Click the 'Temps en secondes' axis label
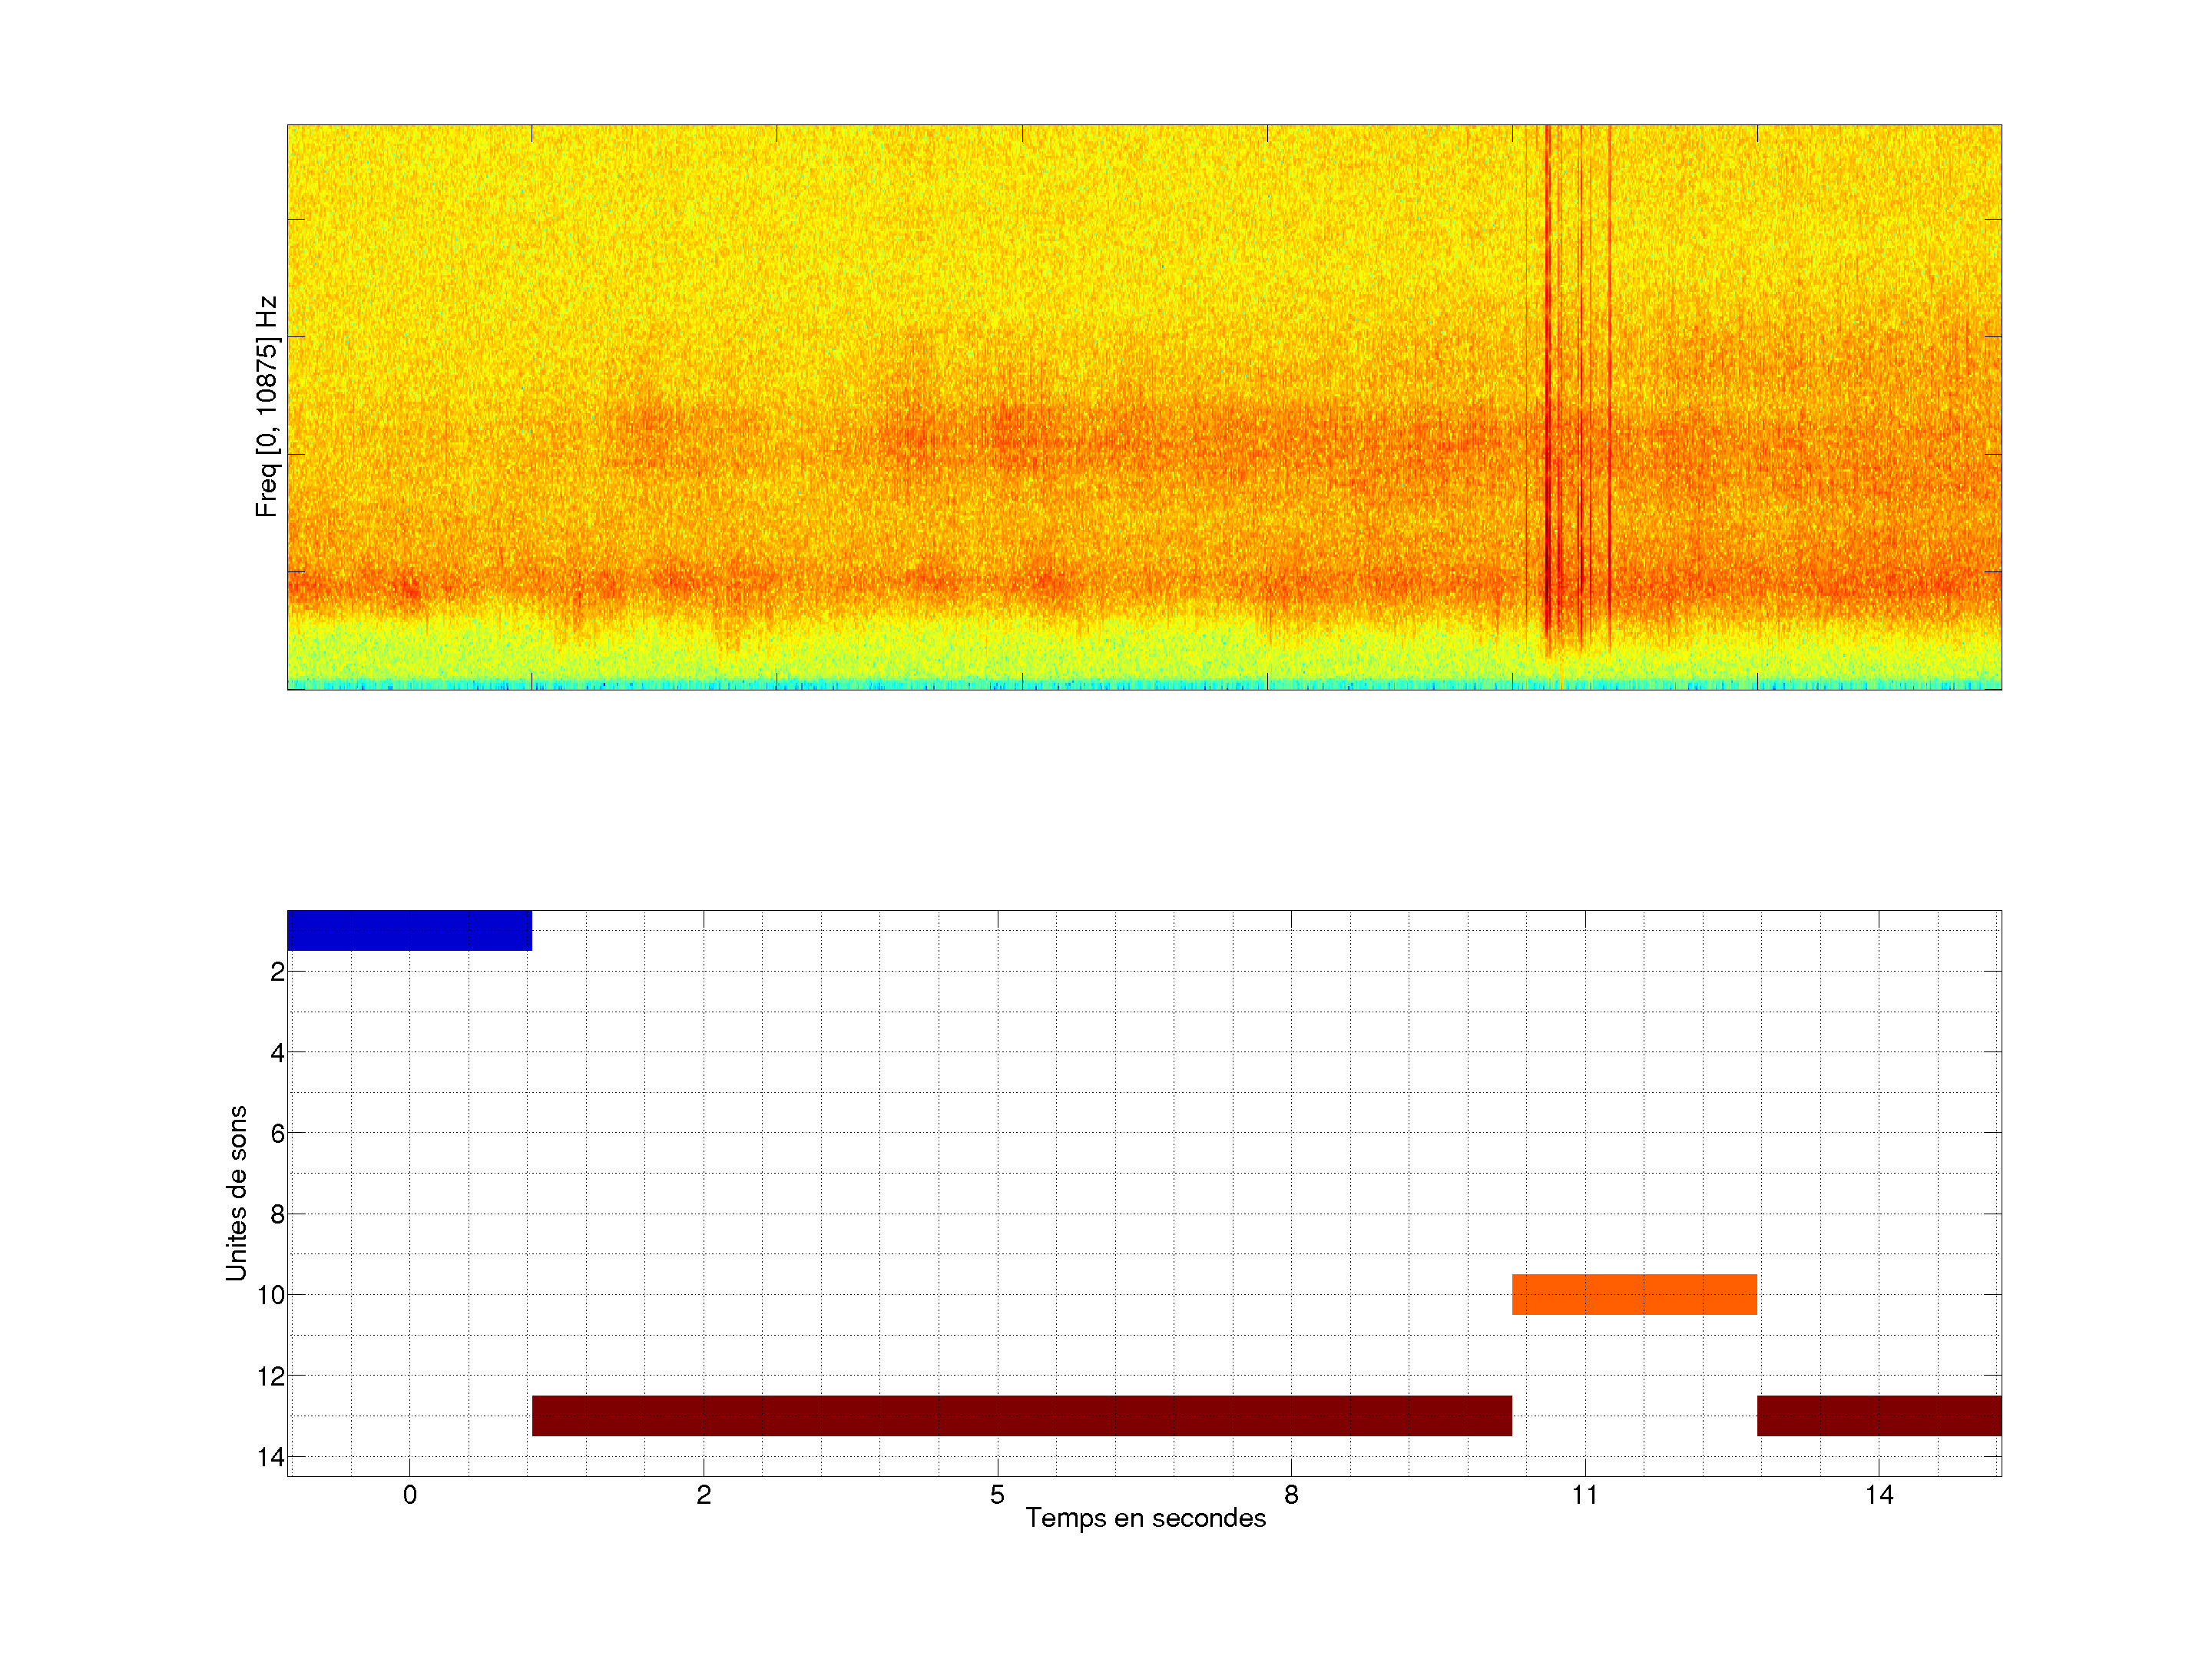 (1145, 1518)
